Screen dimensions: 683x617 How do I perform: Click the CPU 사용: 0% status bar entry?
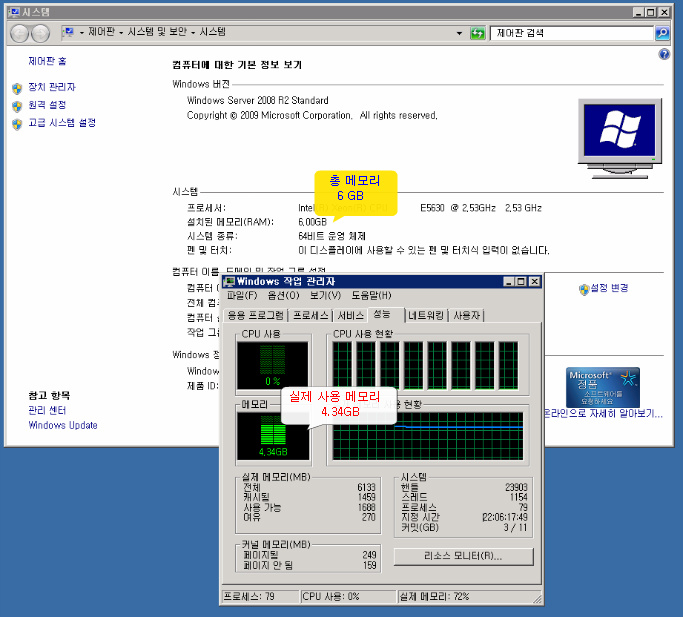(331, 597)
